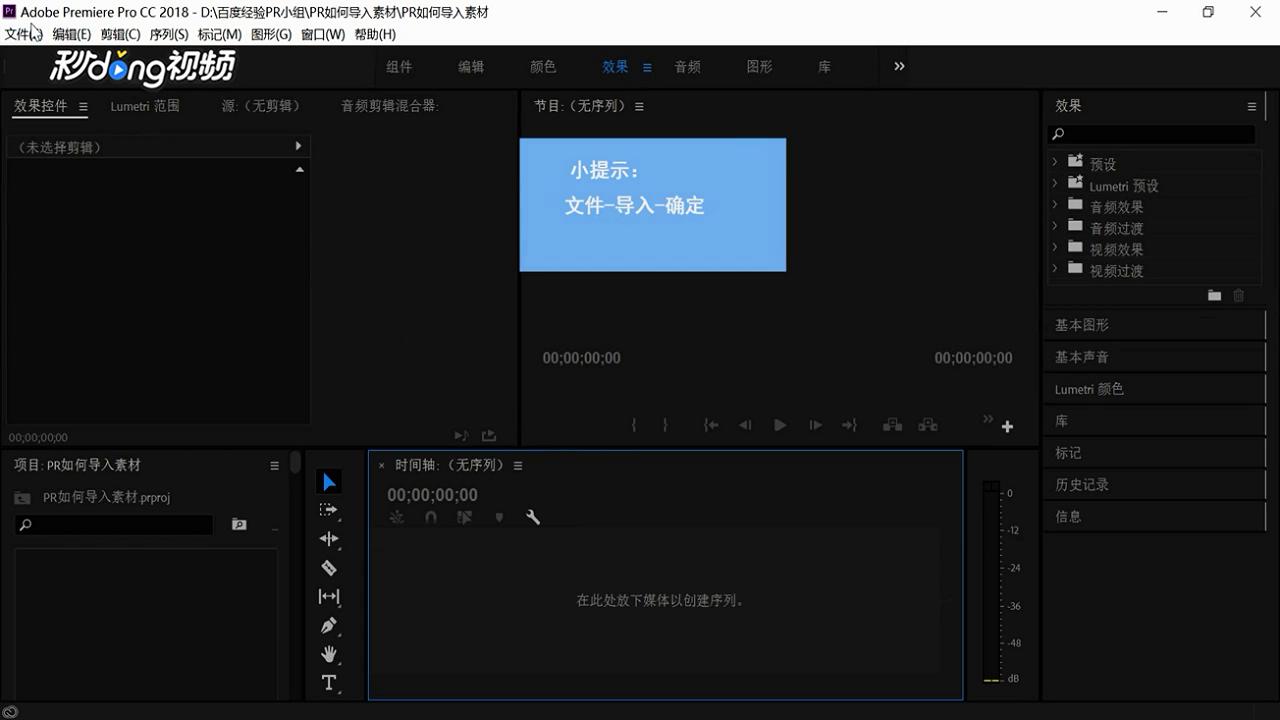Viewport: 1280px width, 720px height.
Task: Click Mark In in the program monitor
Action: pyautogui.click(x=634, y=425)
